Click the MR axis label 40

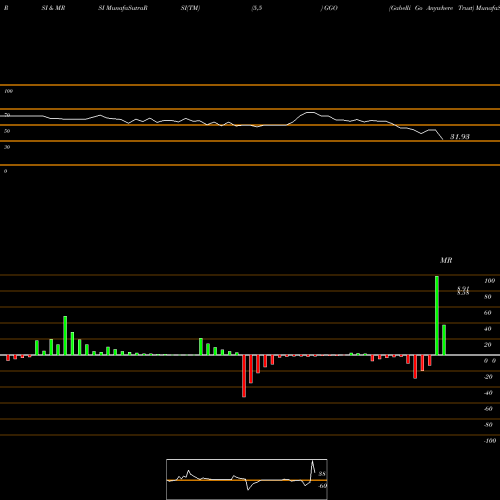click(488, 329)
